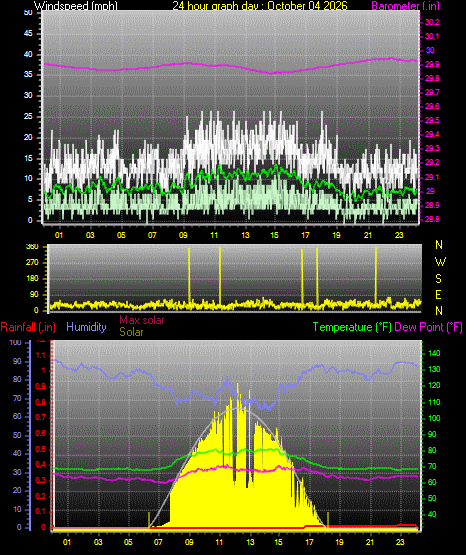Click the '29.1' barometer axis value
This screenshot has height=555, width=466.
[432, 177]
